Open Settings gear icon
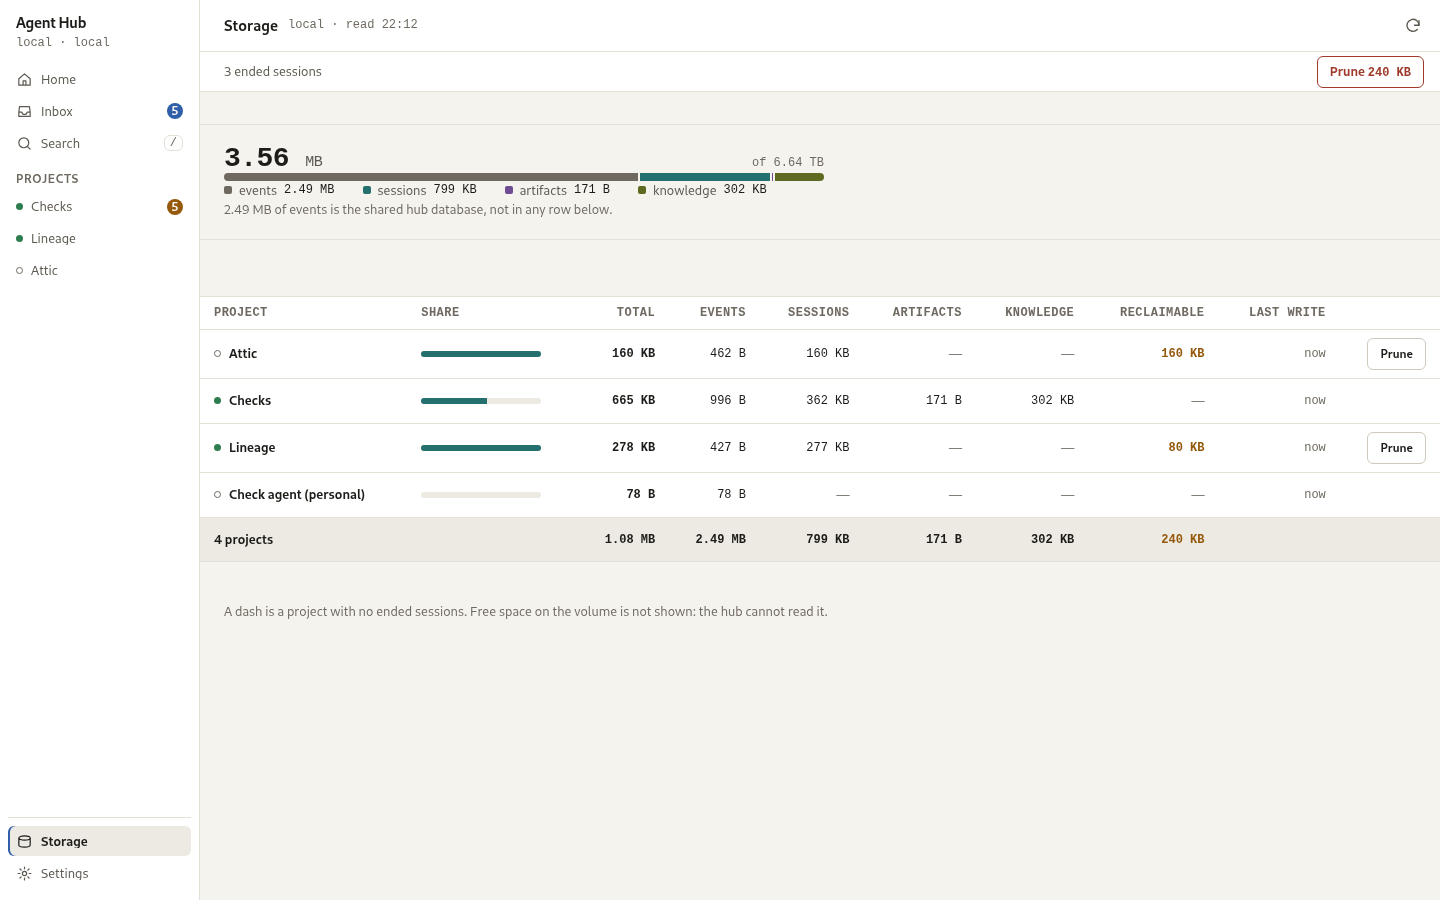Image resolution: width=1440 pixels, height=900 pixels. [24, 874]
